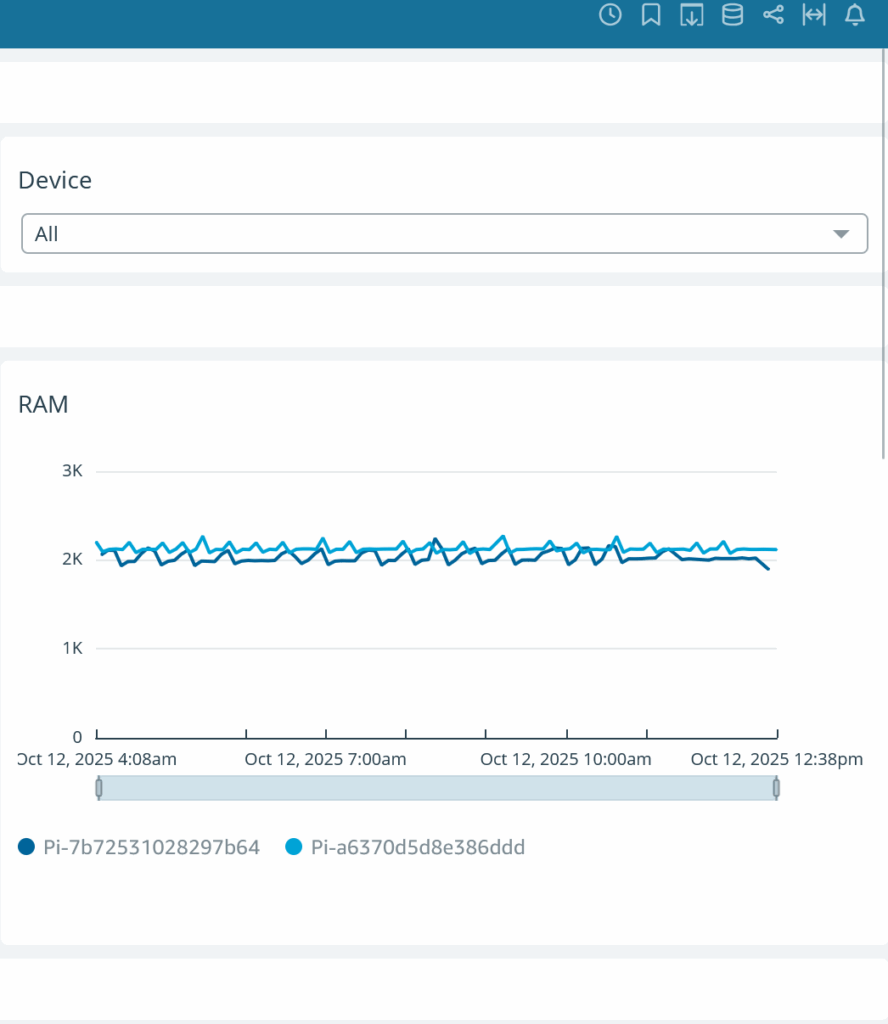
Task: Toggle the Pi-a6370d5d8e386ddd series label
Action: 417,848
